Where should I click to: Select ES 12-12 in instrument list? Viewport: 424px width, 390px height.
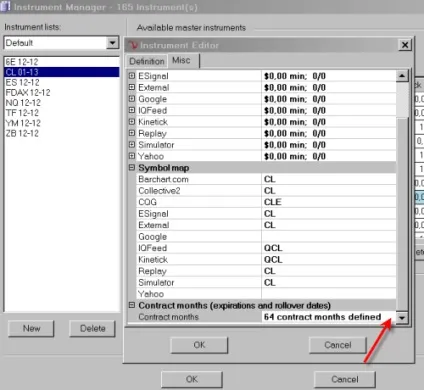62,82
